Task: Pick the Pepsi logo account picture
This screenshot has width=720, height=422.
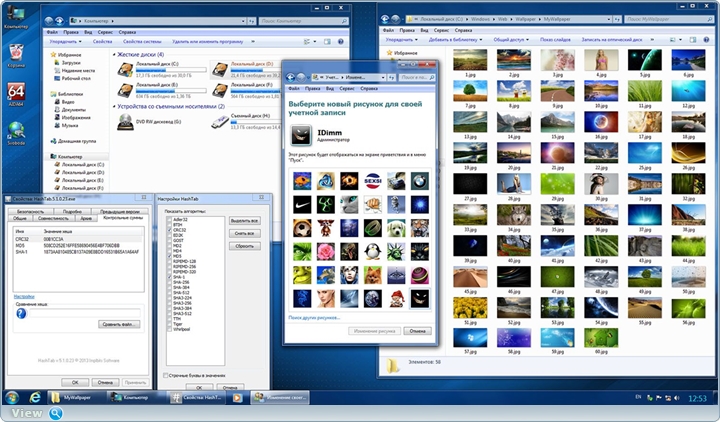Action: coord(372,181)
